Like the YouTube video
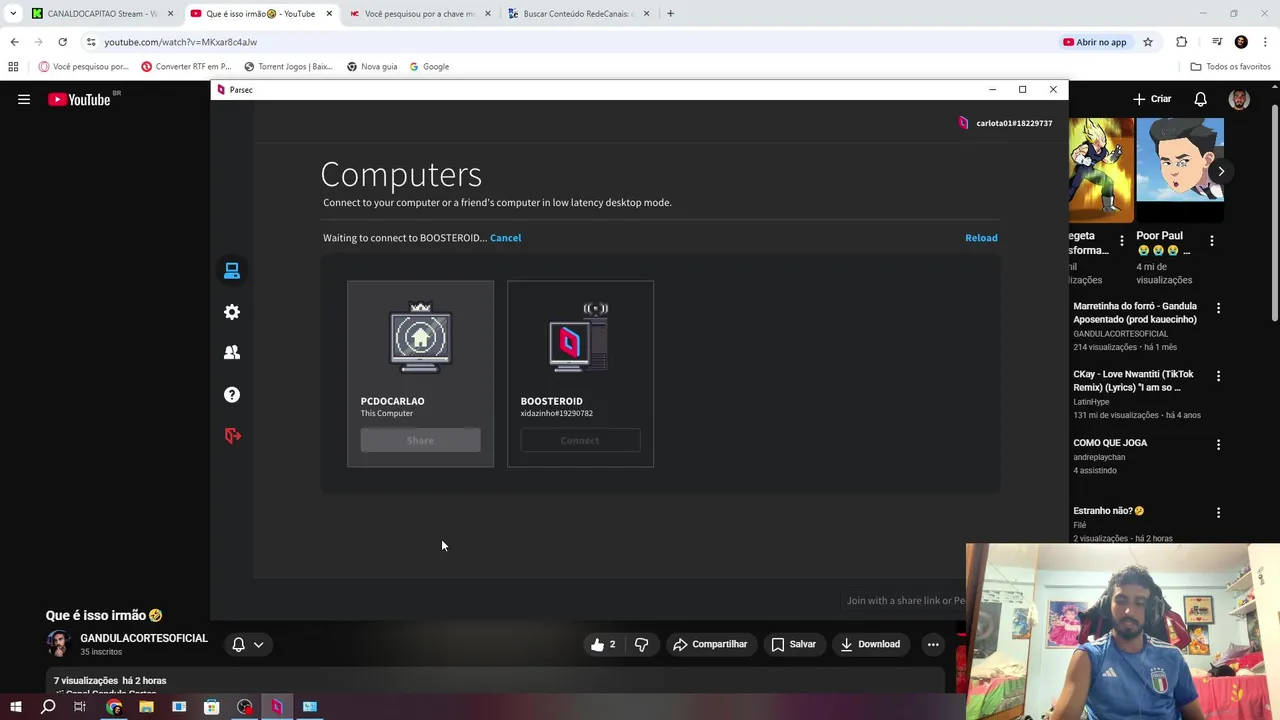 pyautogui.click(x=604, y=645)
